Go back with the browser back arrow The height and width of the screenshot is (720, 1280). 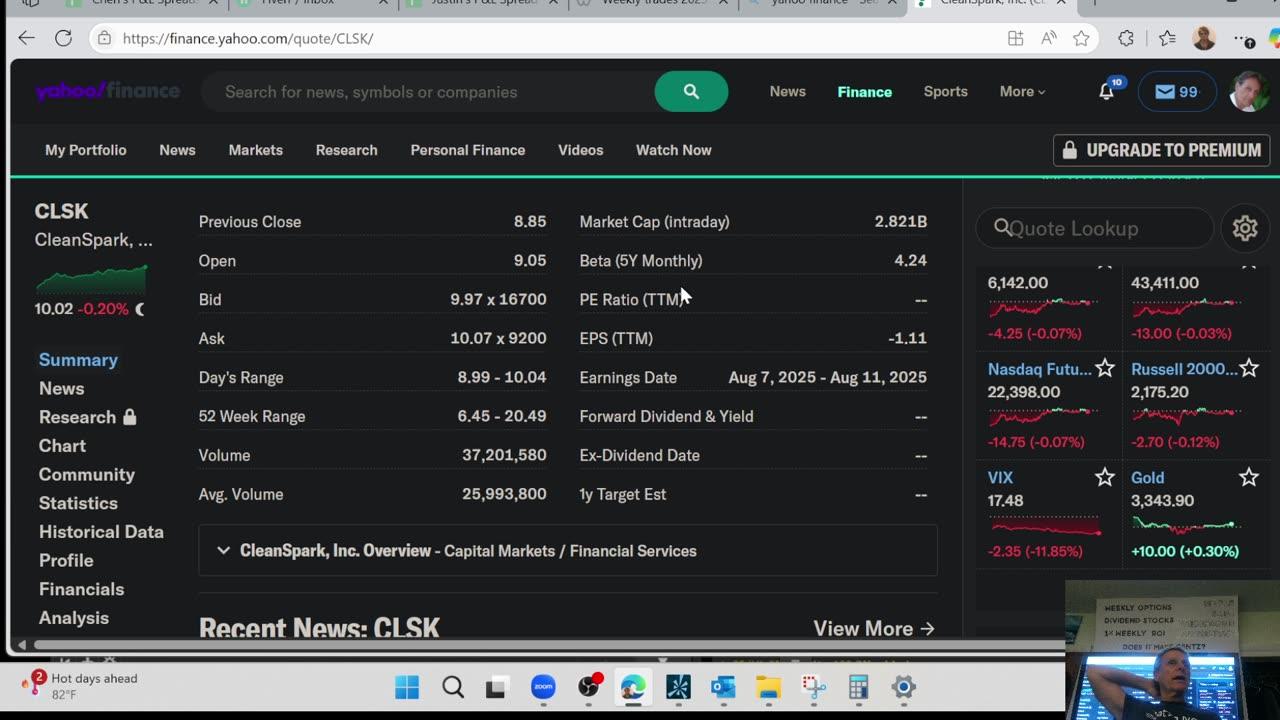point(27,38)
